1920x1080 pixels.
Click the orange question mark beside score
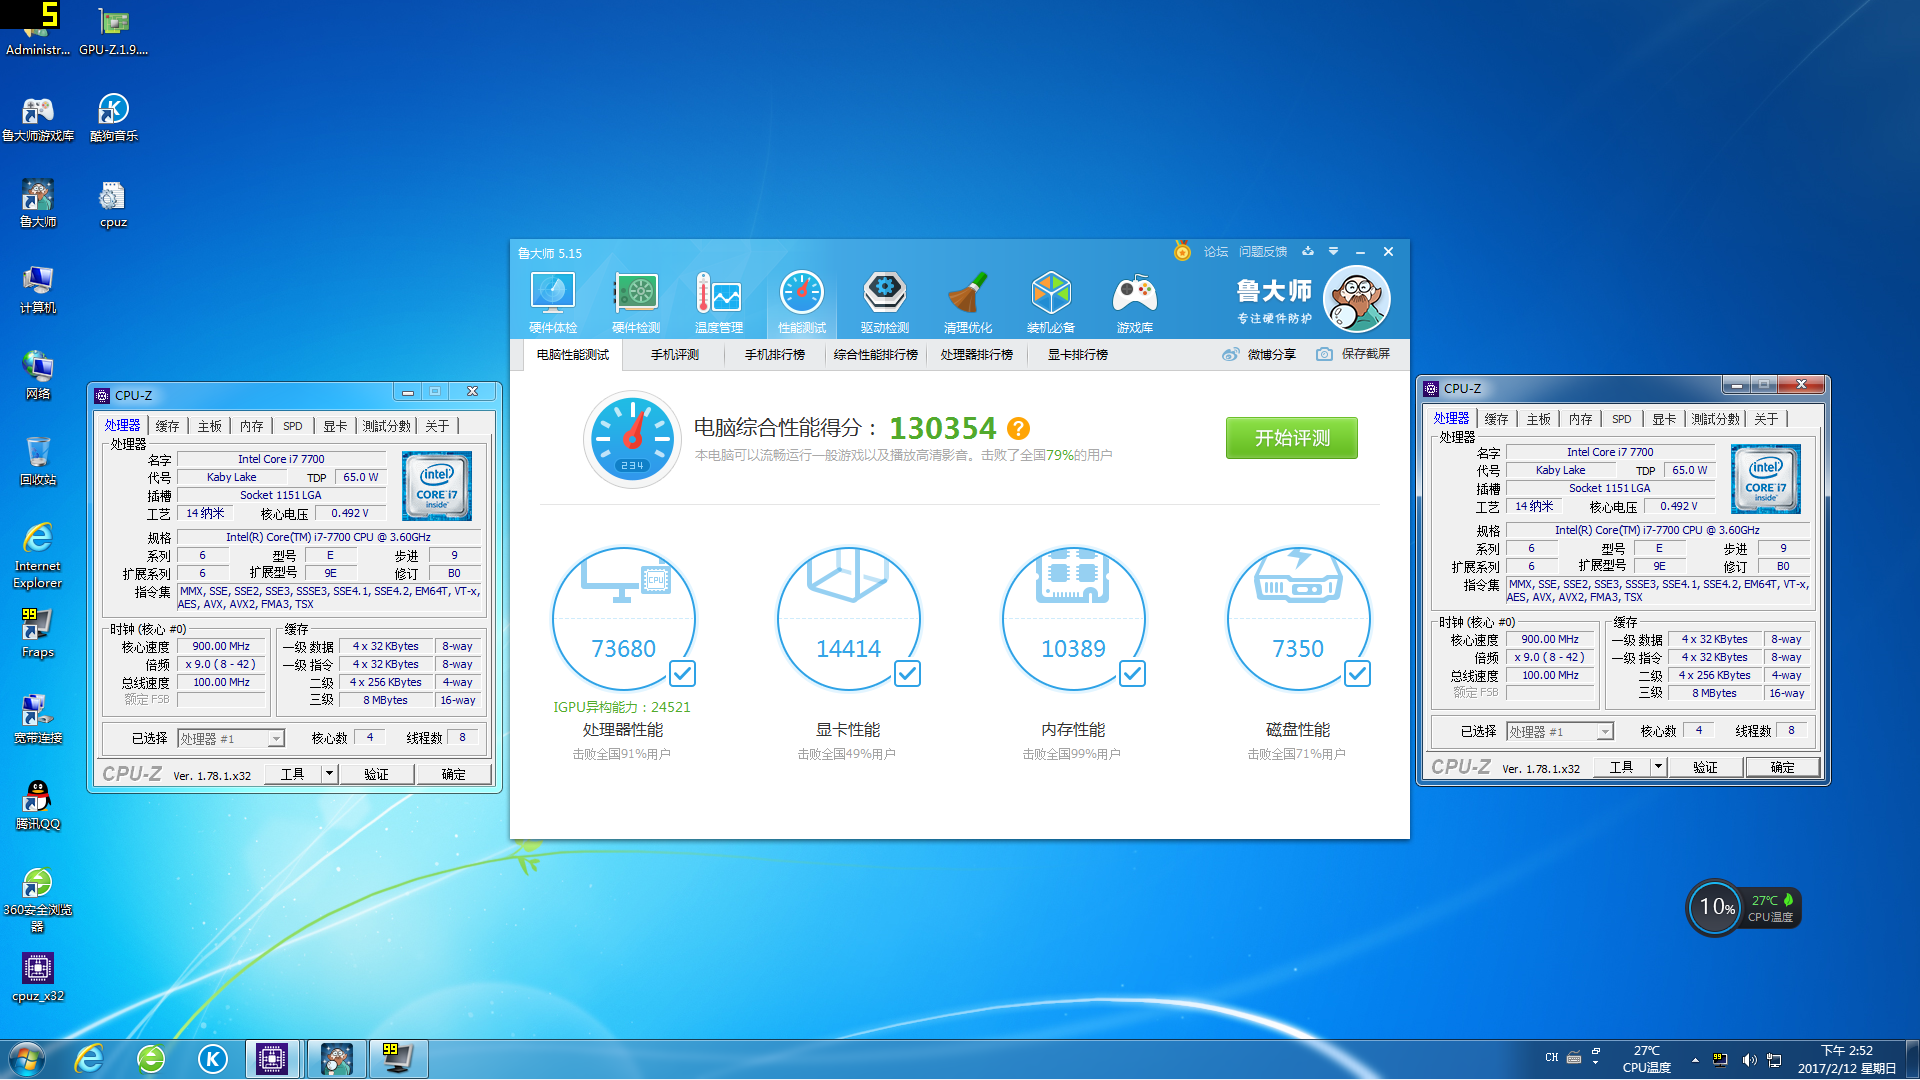(1018, 429)
